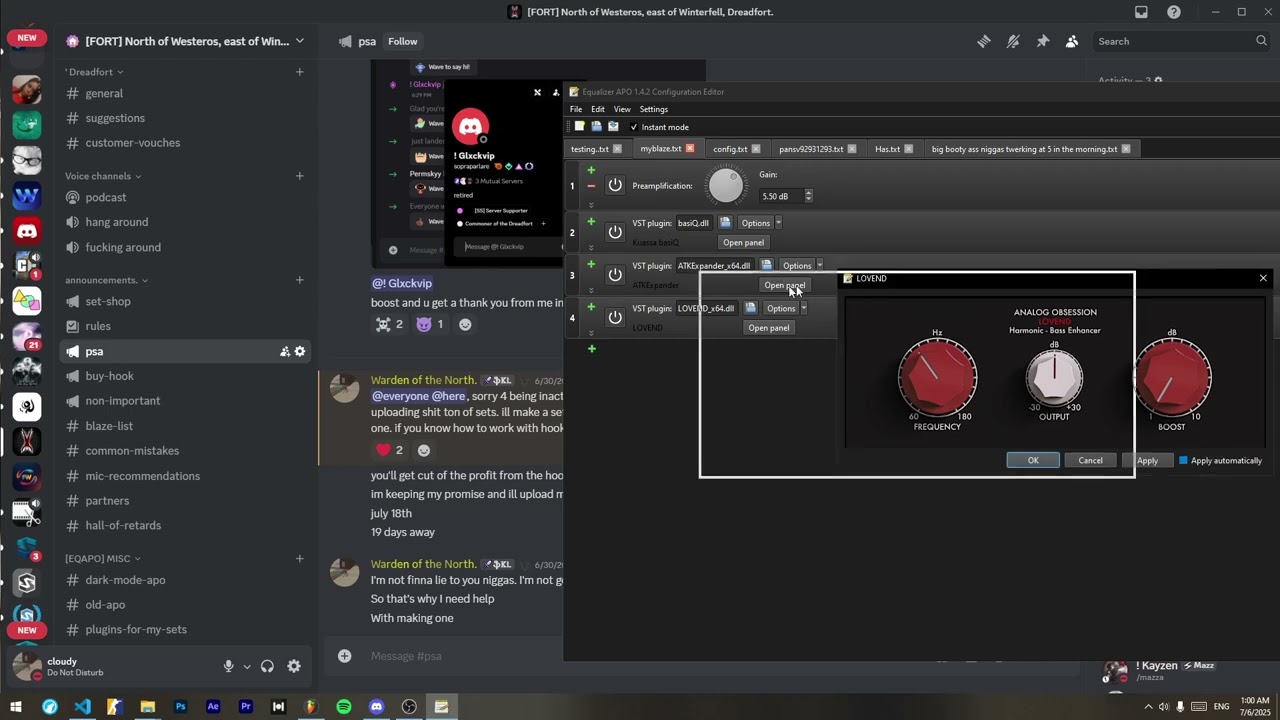Deafen using the Discord headphones button

(267, 666)
